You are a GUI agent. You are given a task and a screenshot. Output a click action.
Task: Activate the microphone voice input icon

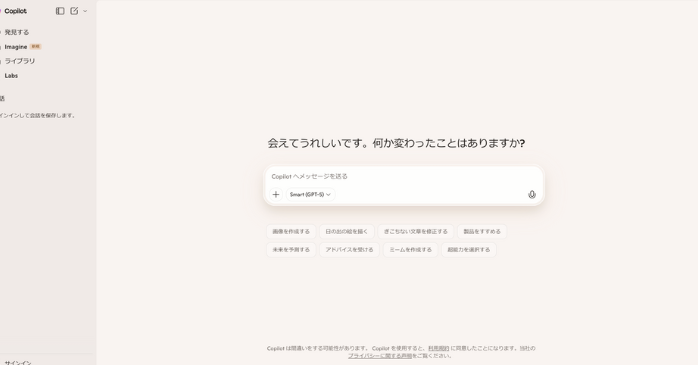tap(532, 195)
